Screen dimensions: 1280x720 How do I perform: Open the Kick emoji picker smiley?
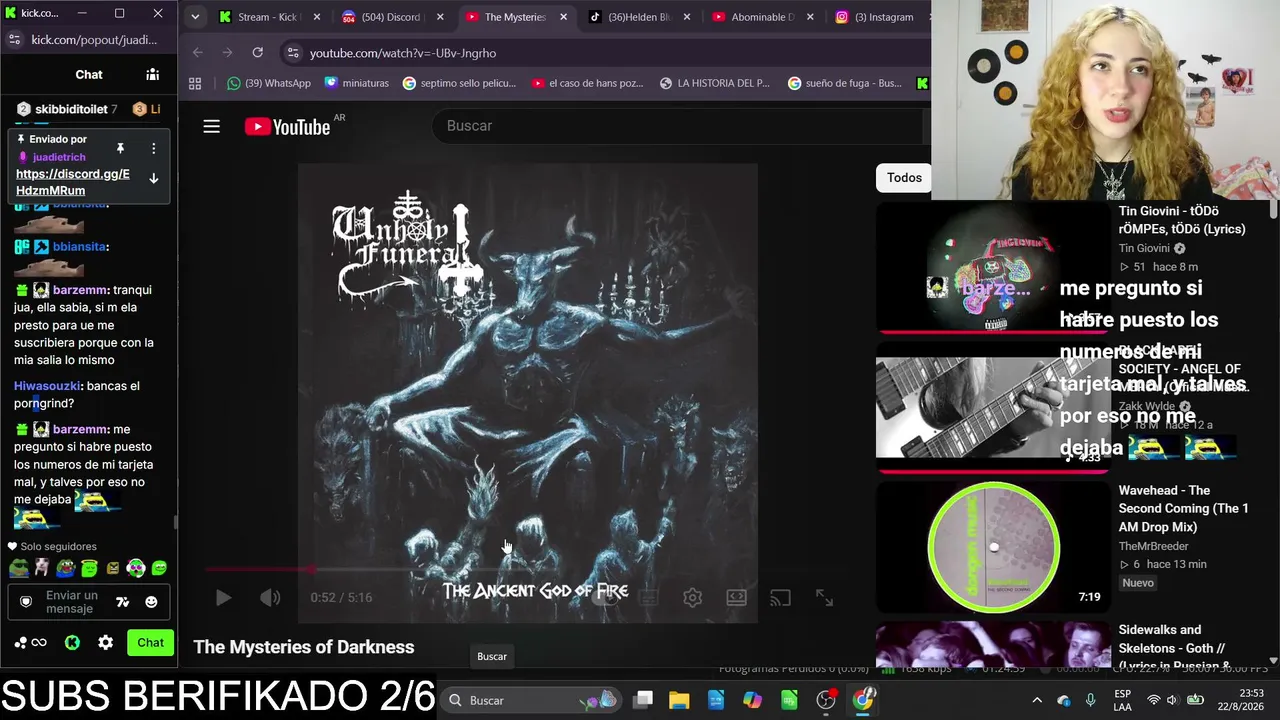[151, 602]
